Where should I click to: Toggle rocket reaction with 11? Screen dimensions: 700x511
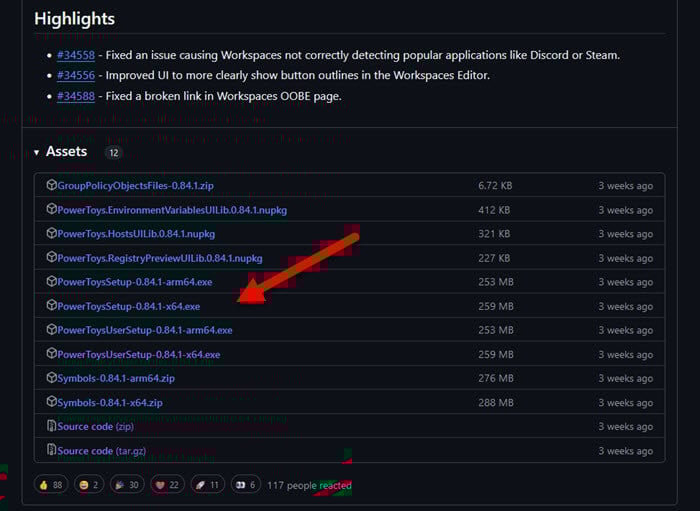pos(208,485)
